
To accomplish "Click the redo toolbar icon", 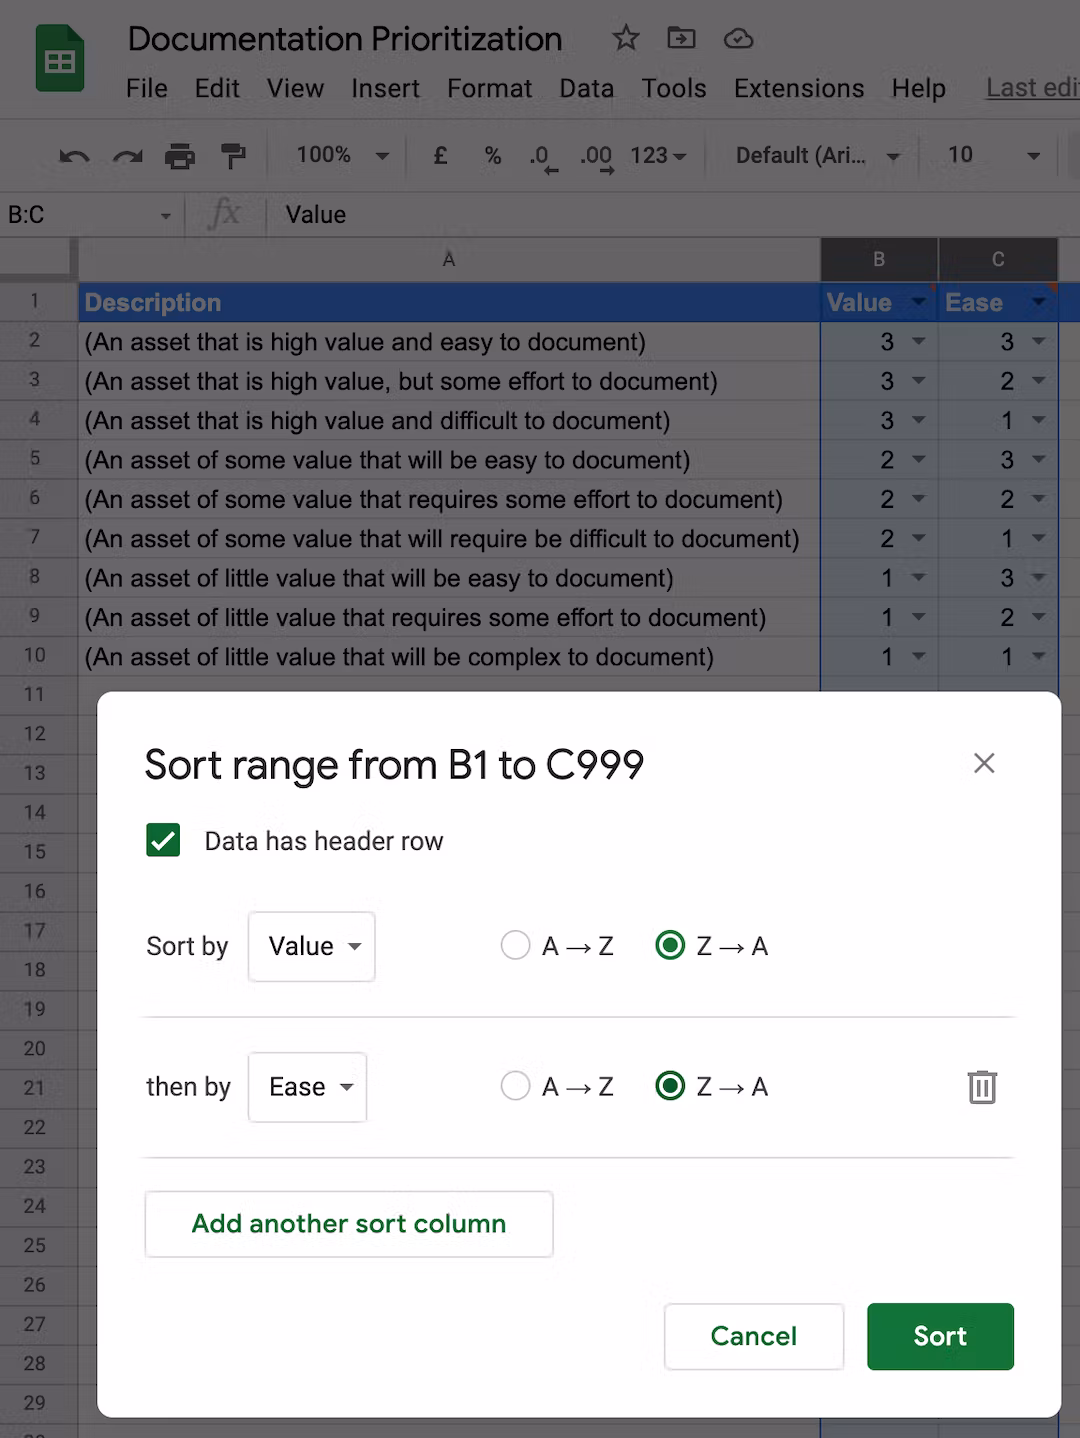I will 127,156.
